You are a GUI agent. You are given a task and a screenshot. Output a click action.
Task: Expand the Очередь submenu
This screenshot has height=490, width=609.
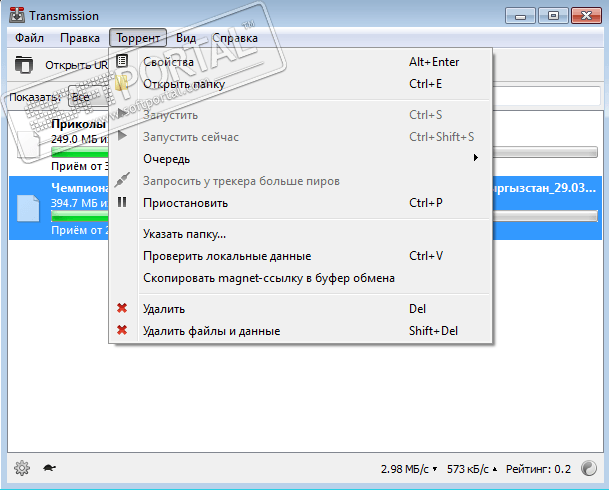click(x=300, y=159)
